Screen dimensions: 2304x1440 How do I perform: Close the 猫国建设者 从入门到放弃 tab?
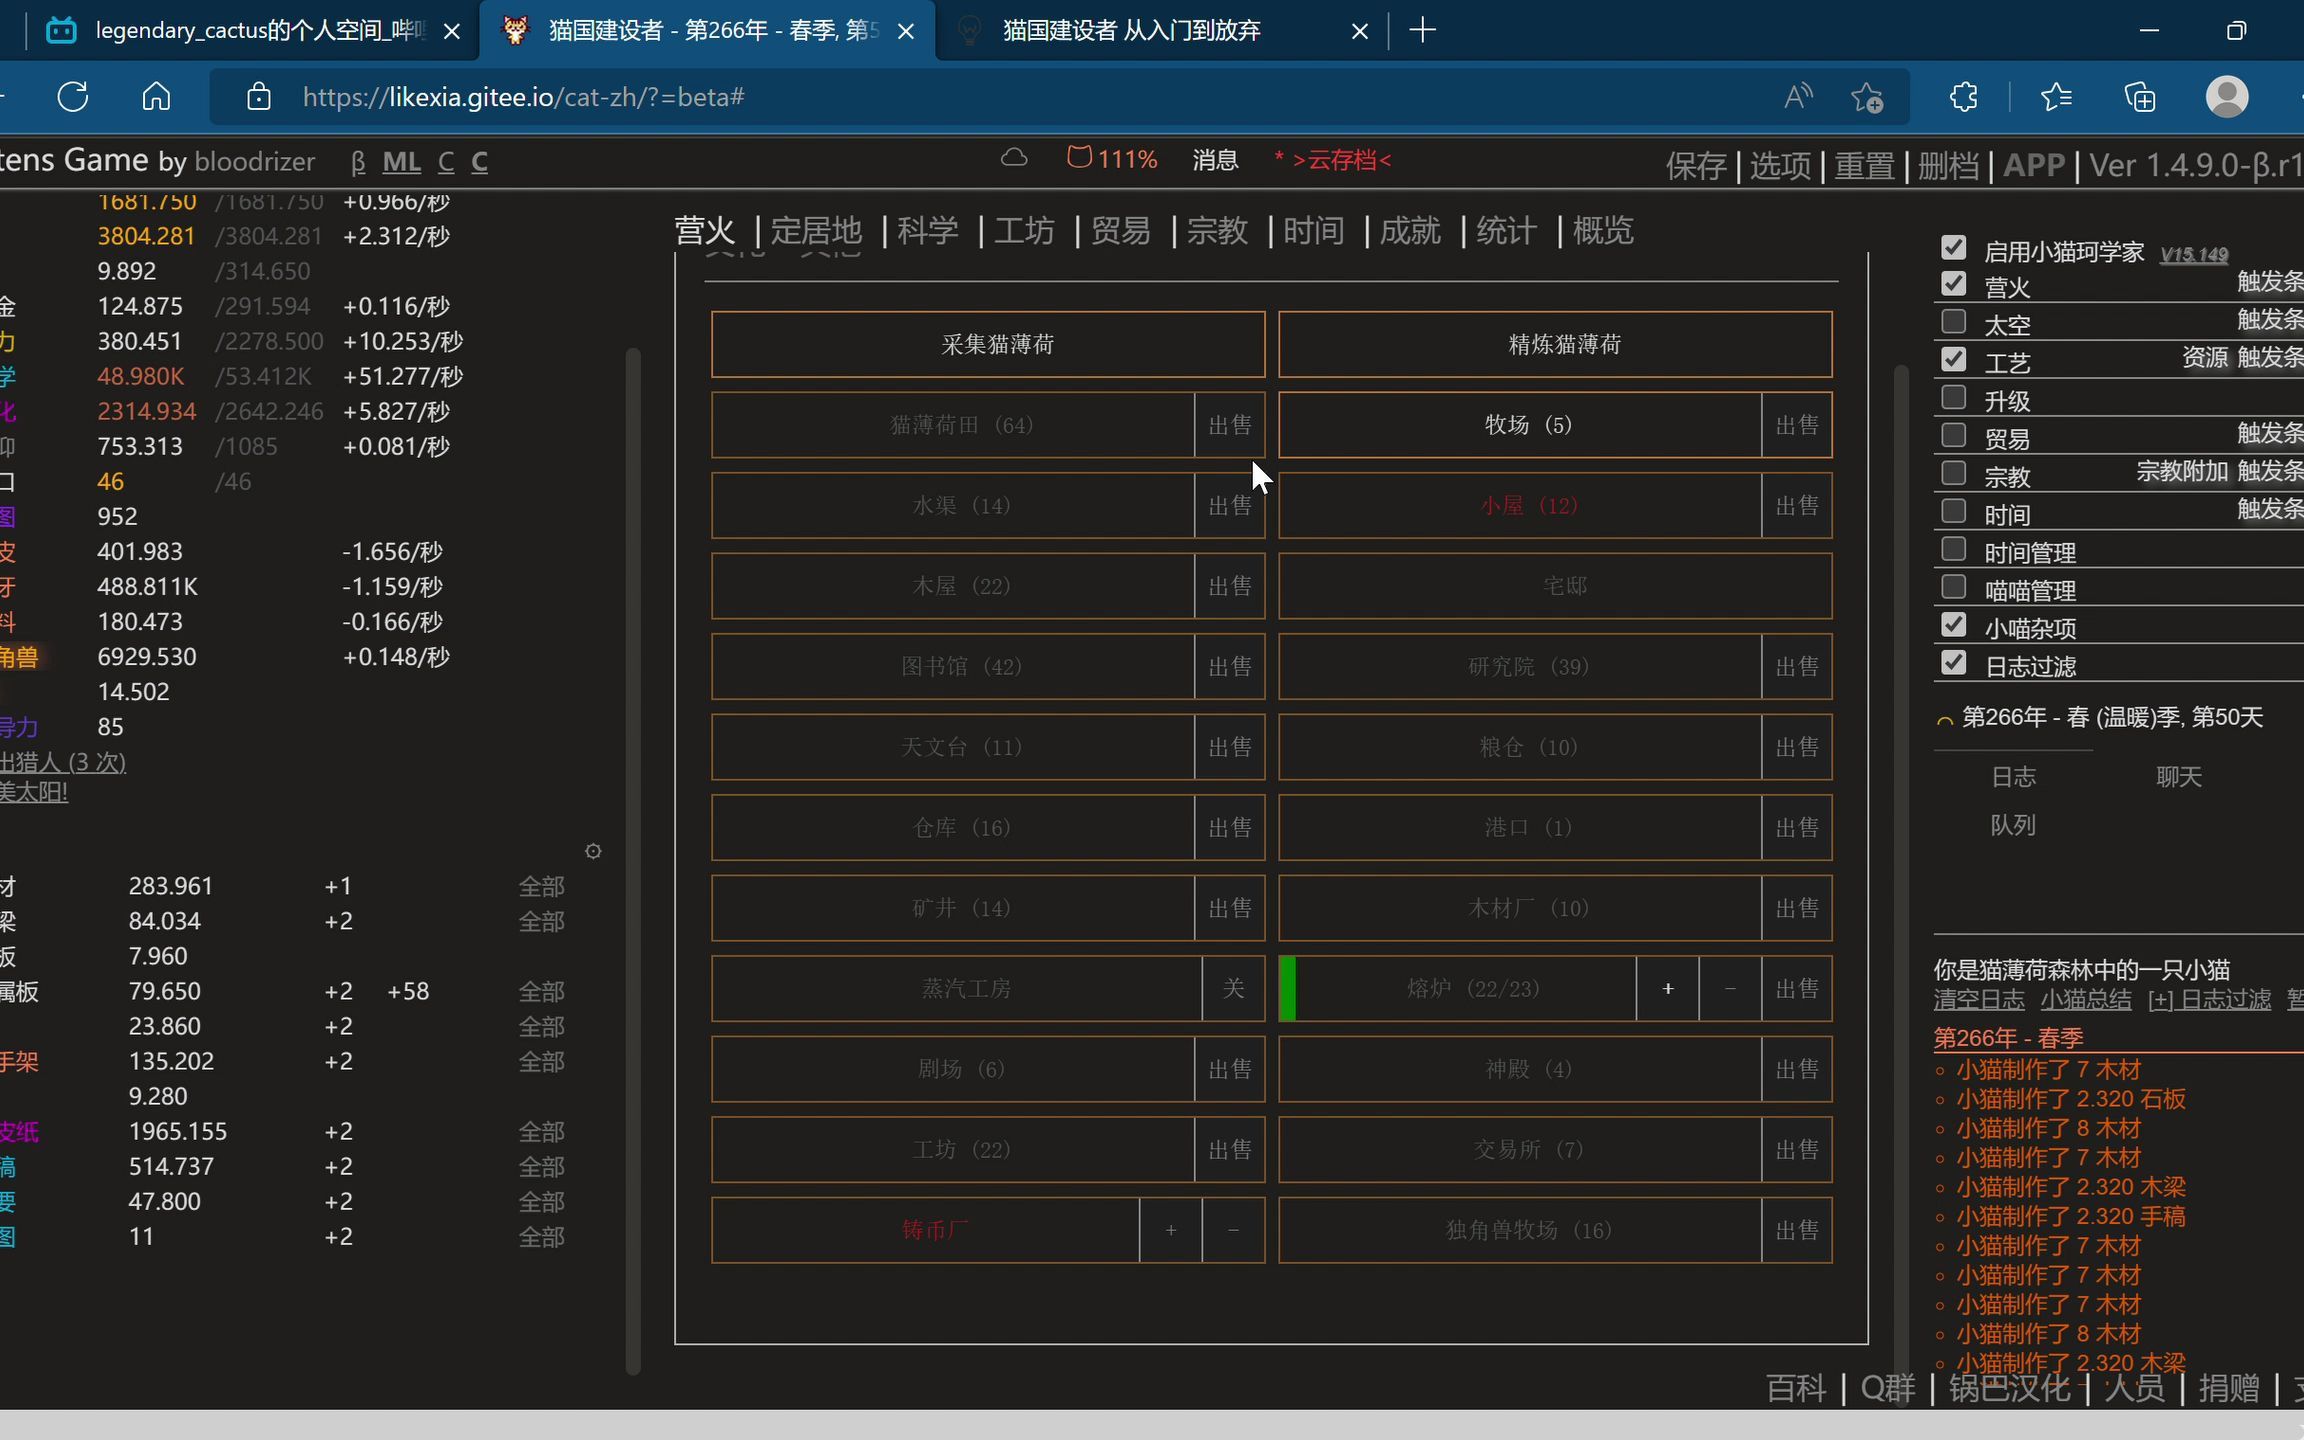click(x=1360, y=31)
